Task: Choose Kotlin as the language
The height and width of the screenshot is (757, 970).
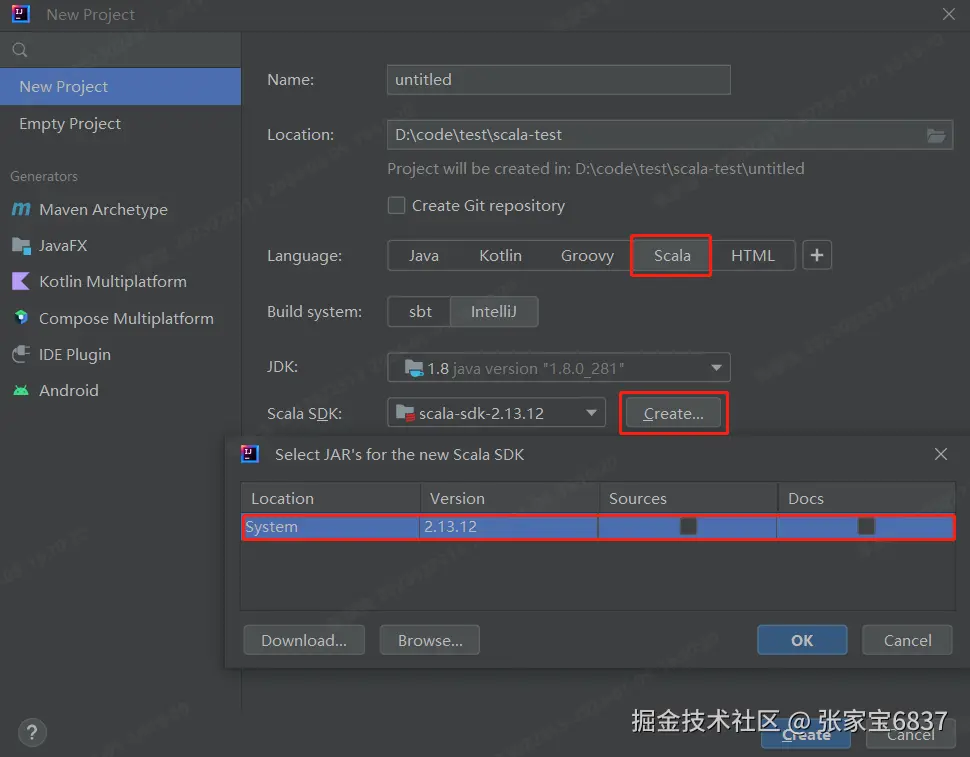Action: click(x=500, y=255)
